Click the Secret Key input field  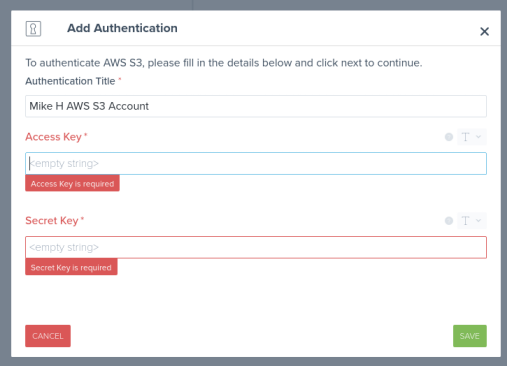[256, 247]
